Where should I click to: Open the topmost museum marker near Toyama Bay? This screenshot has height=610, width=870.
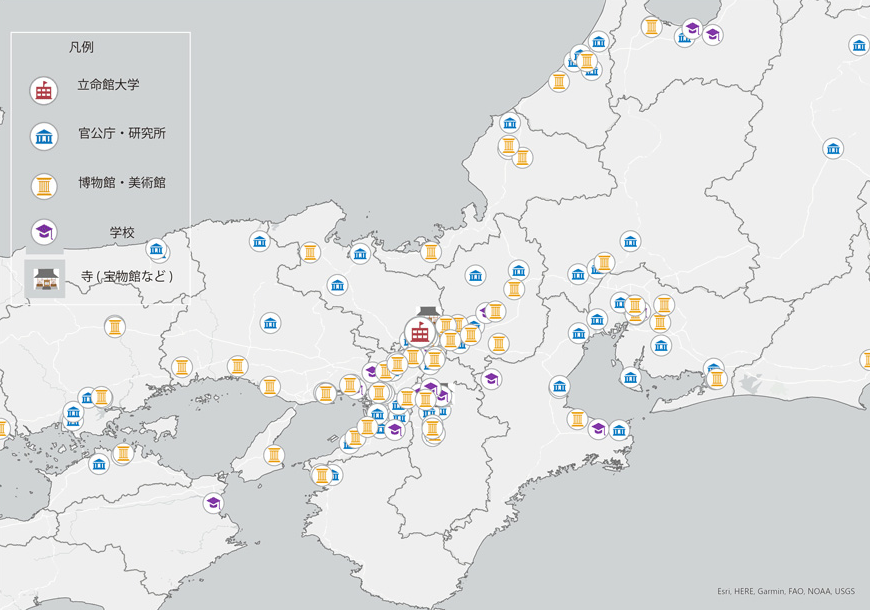[651, 27]
